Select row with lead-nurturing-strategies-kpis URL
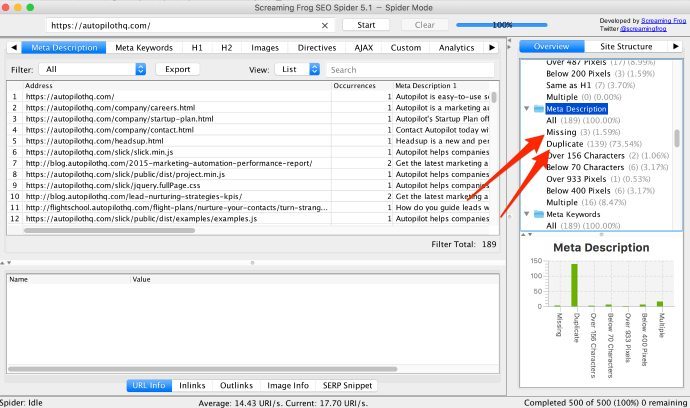Viewport: 690px width, 408px height. [249, 196]
